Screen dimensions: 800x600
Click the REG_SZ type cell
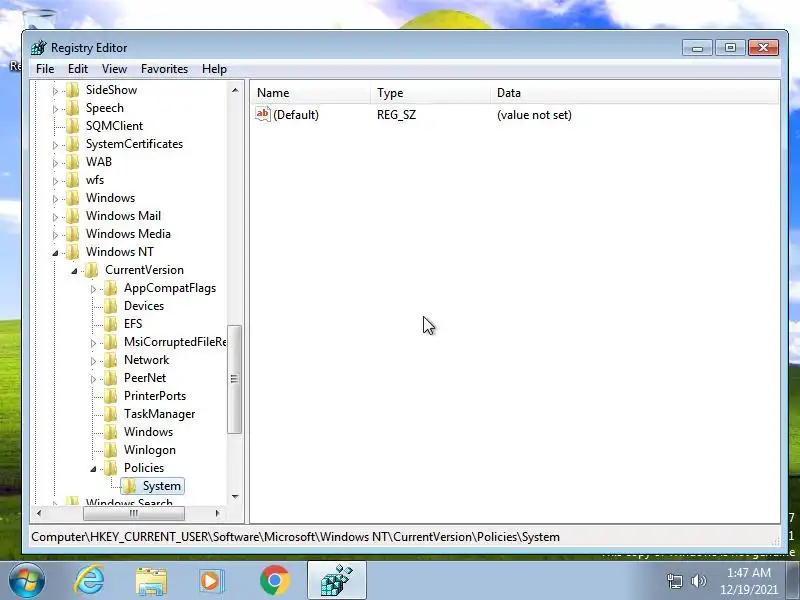point(396,115)
